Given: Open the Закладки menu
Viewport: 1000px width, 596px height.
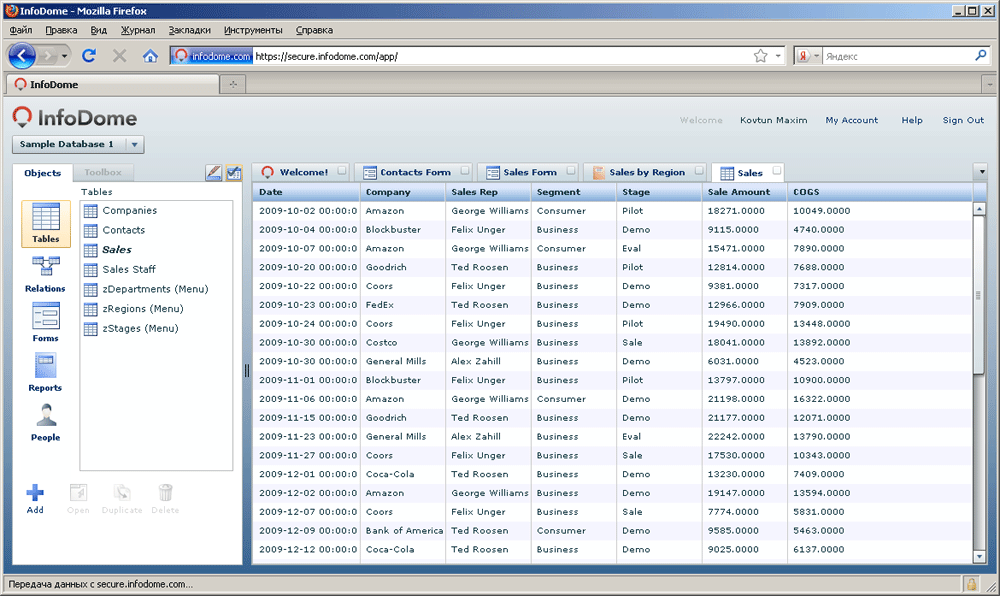Looking at the screenshot, I should pos(189,30).
